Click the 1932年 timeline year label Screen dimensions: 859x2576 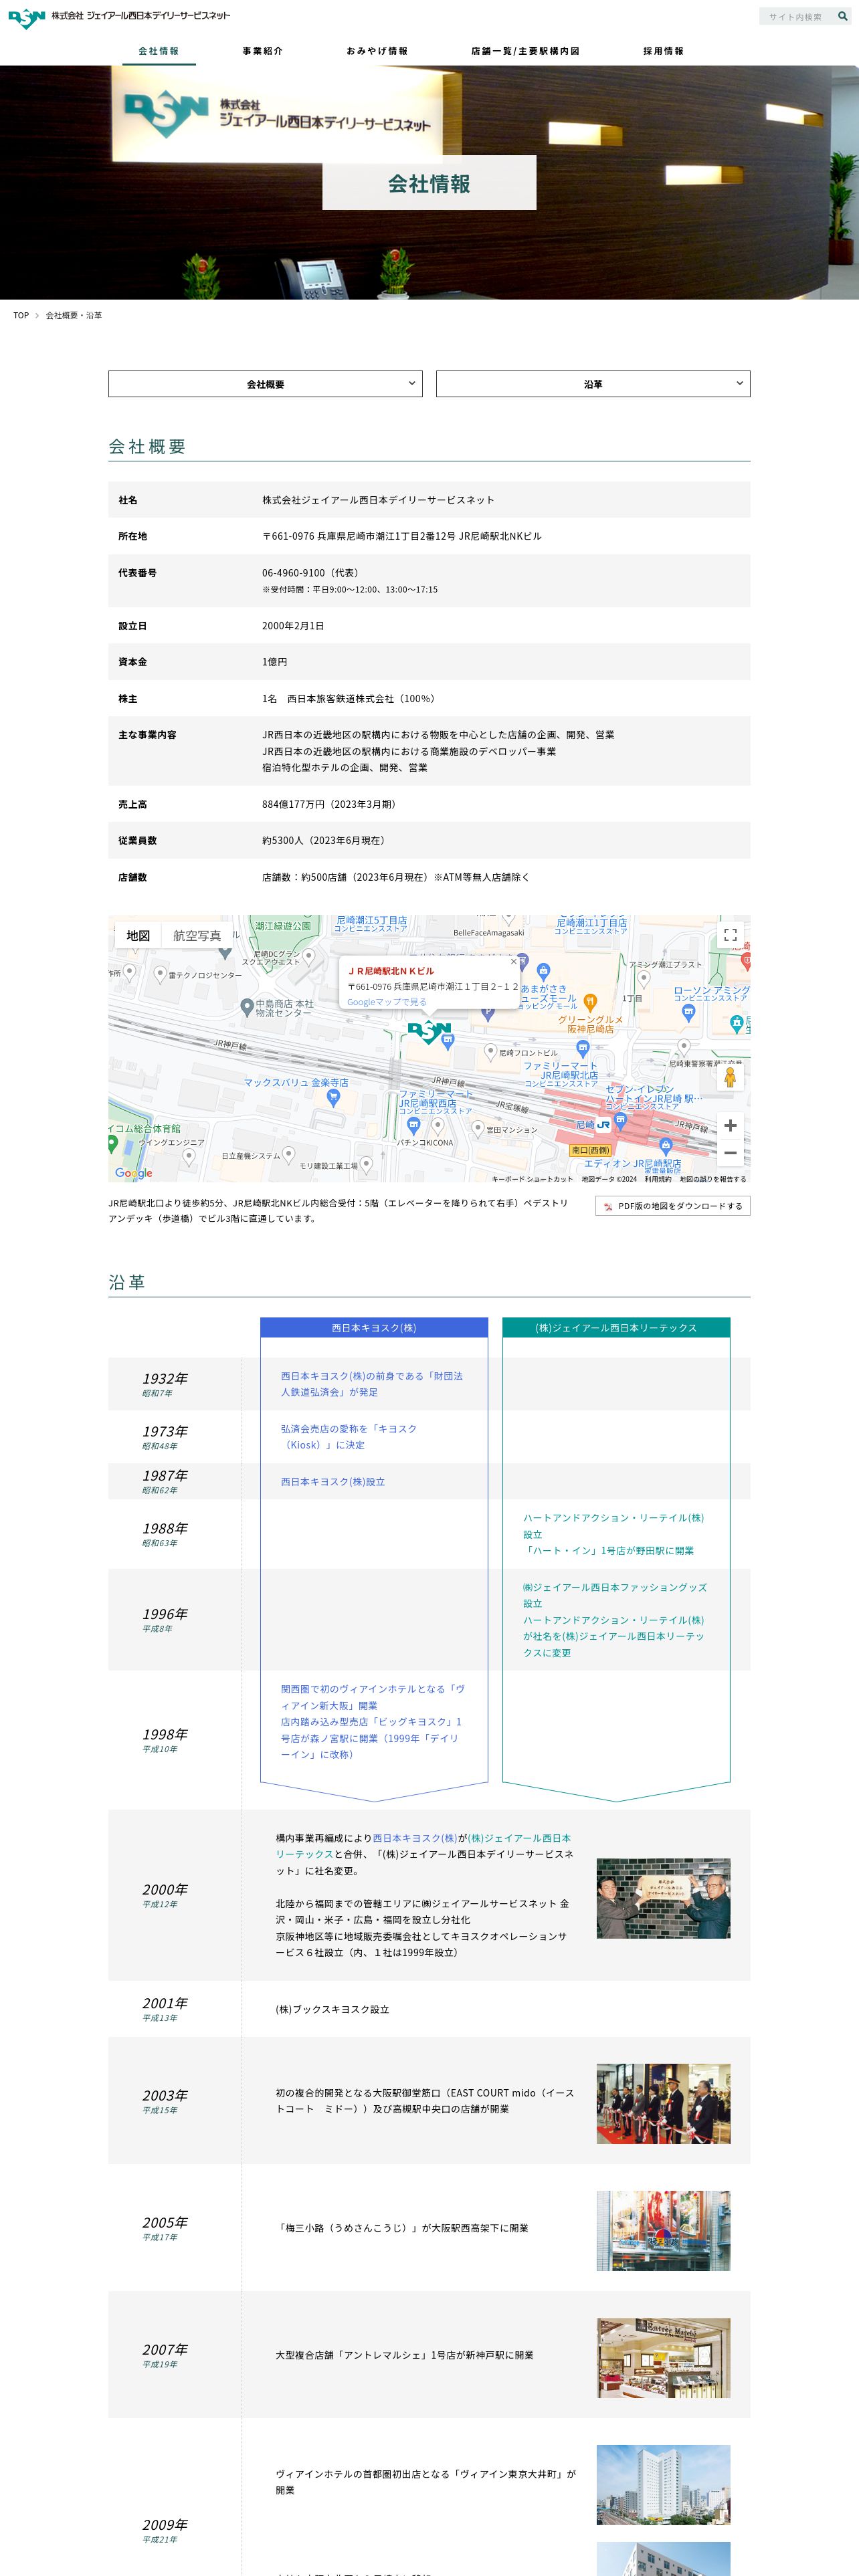coord(165,1379)
